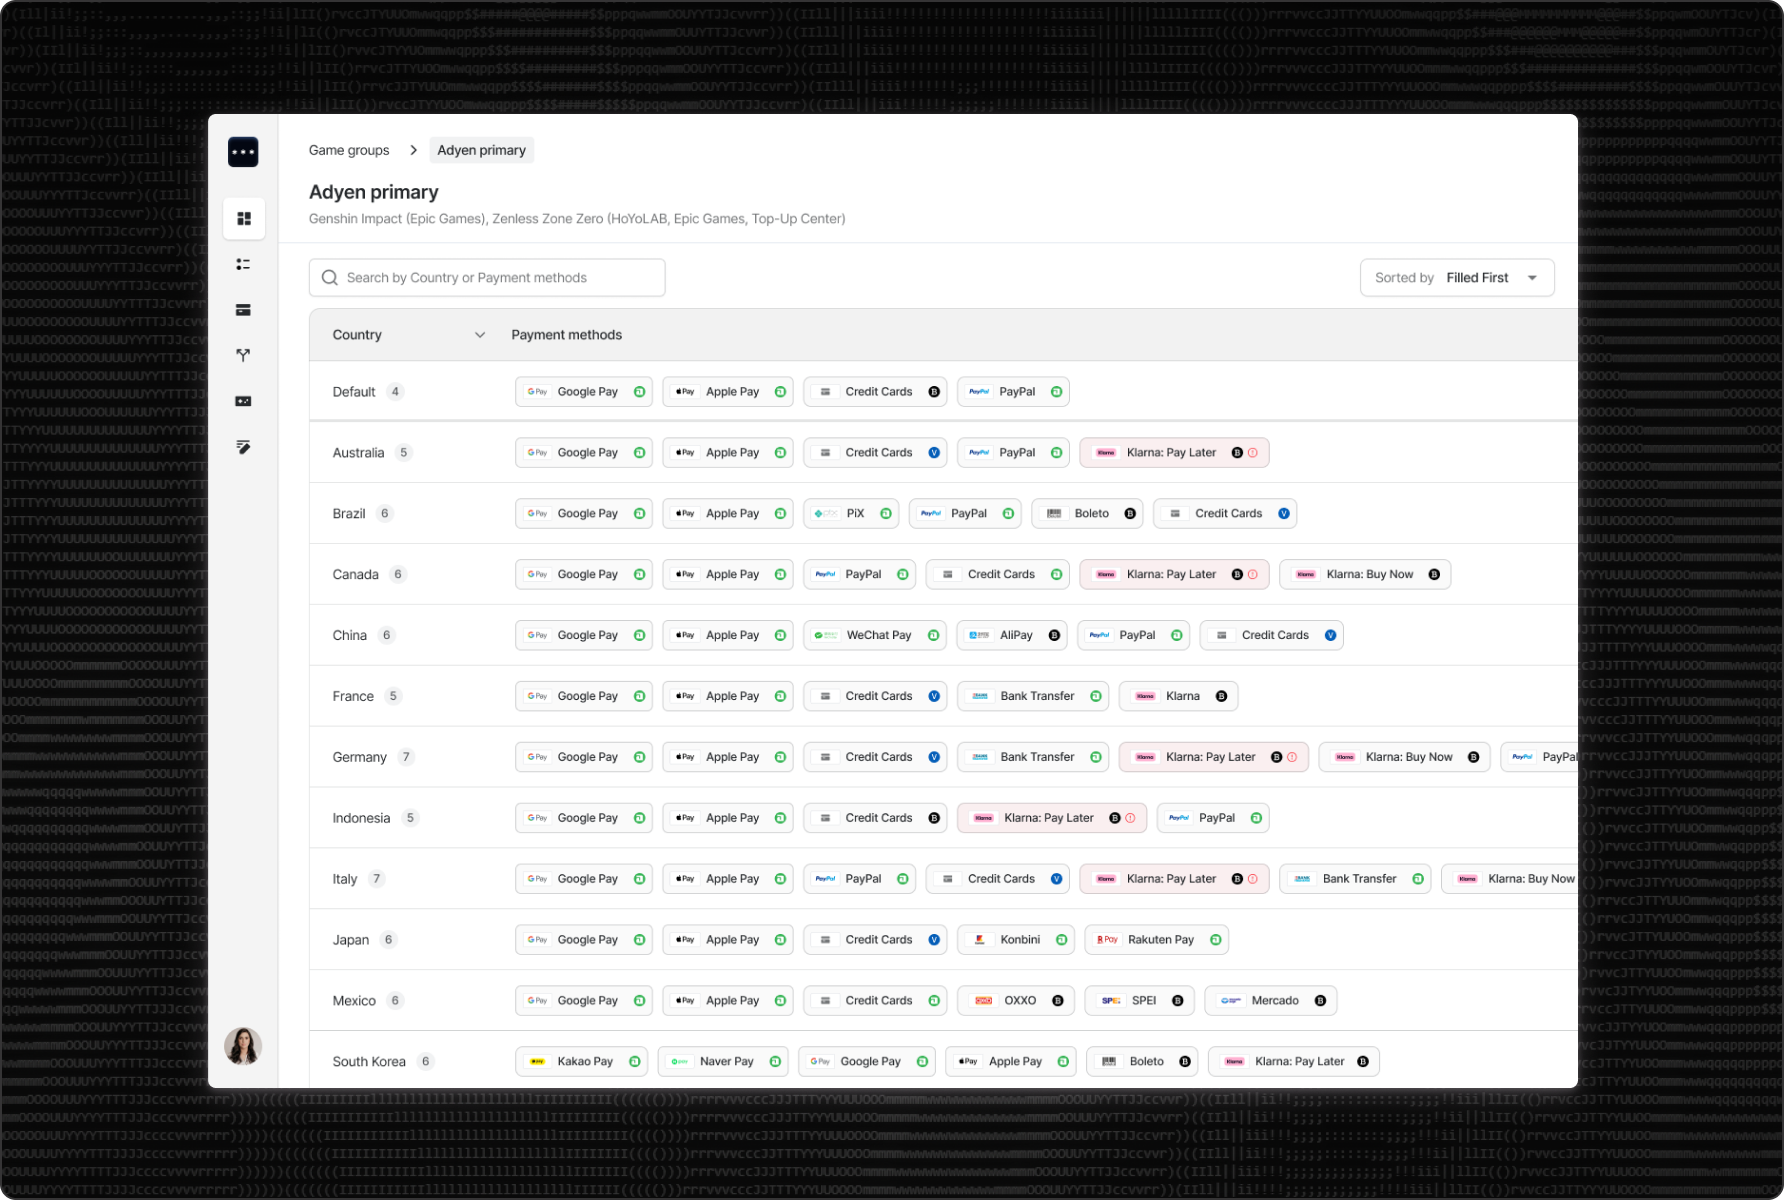Viewport: 1784px width, 1200px height.
Task: Expand the breadcrumb arrow after Game groups
Action: pyautogui.click(x=413, y=150)
